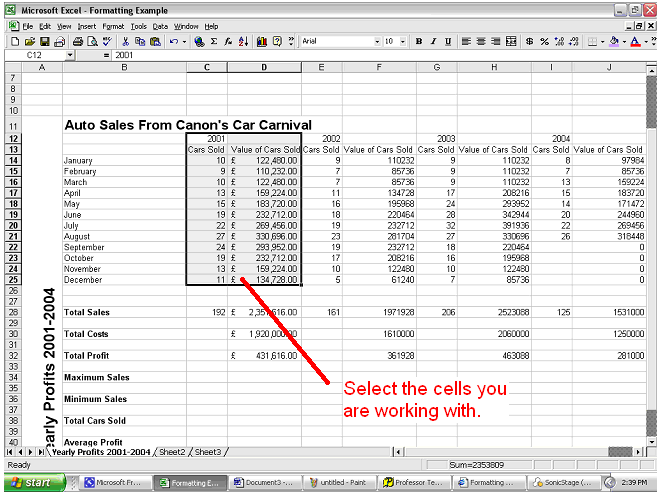Switch to the Sheet2 tab
This screenshot has width=659, height=493.
(173, 452)
